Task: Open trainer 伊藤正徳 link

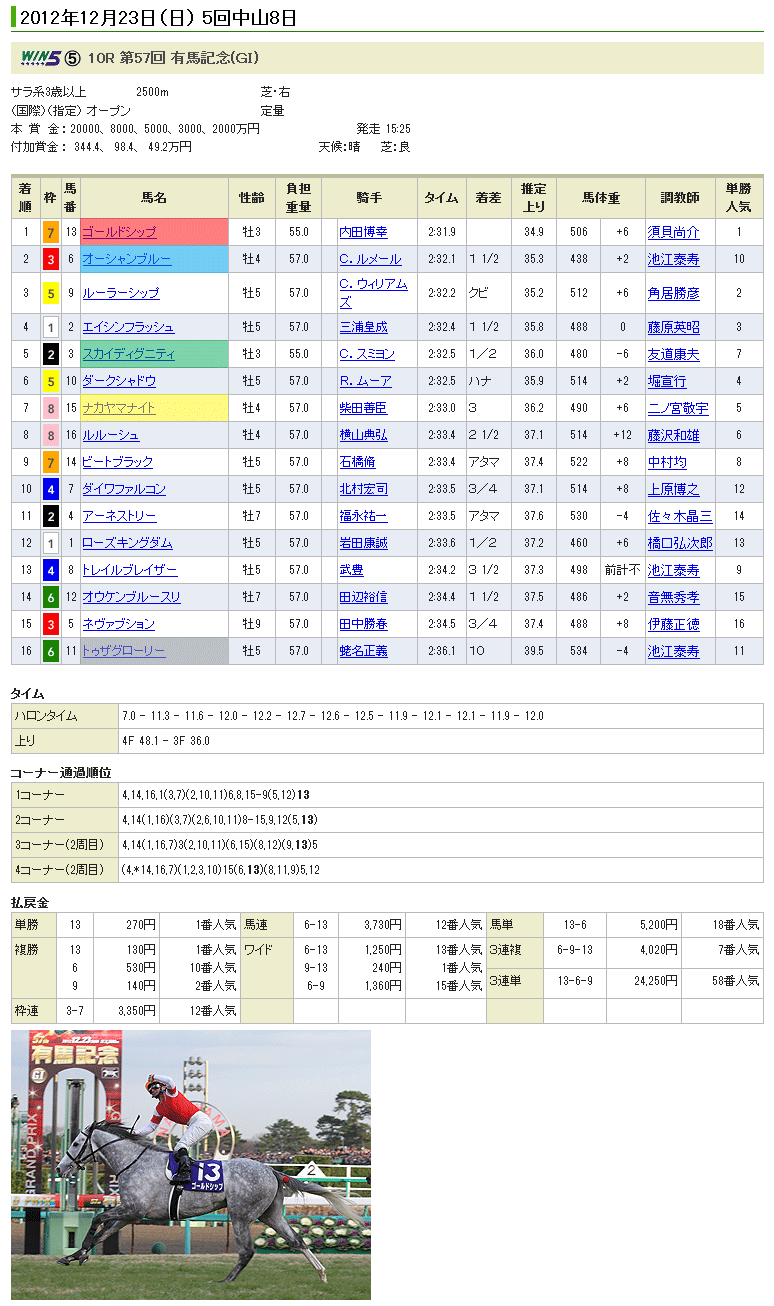Action: [x=673, y=624]
